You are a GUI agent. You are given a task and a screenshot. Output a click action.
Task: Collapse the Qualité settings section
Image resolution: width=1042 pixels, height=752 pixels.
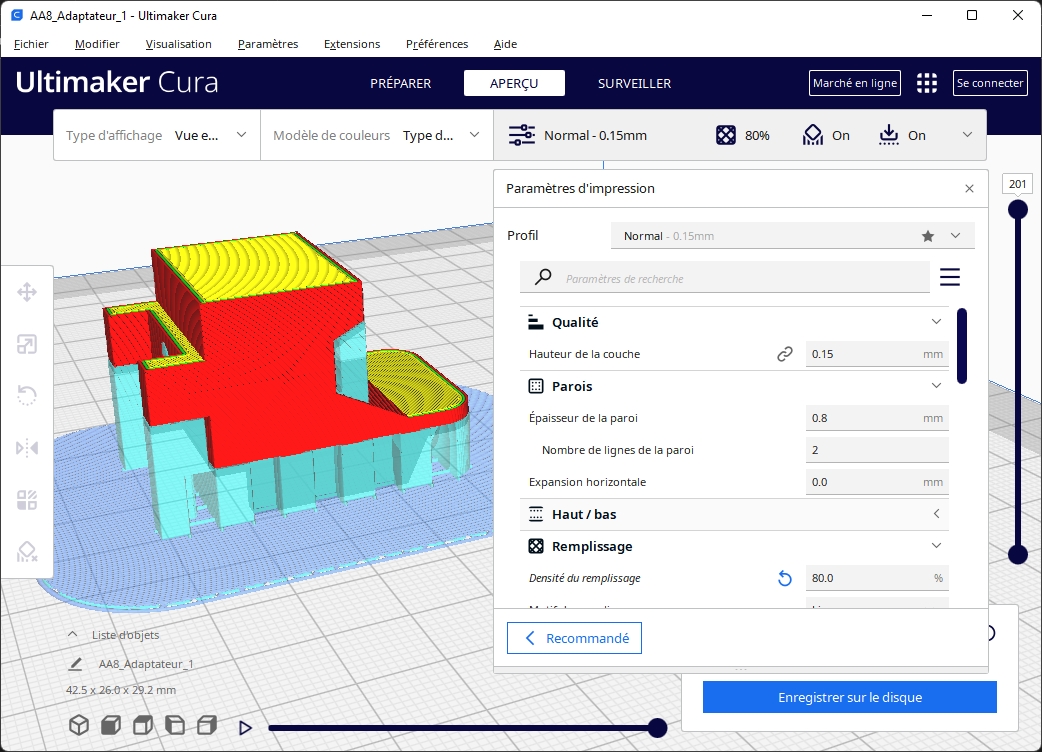pos(936,322)
